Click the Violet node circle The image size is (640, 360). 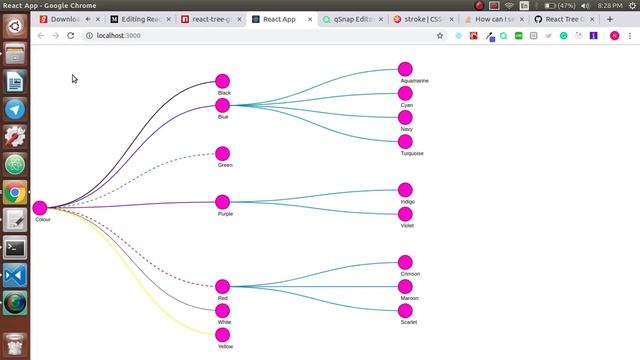[405, 214]
